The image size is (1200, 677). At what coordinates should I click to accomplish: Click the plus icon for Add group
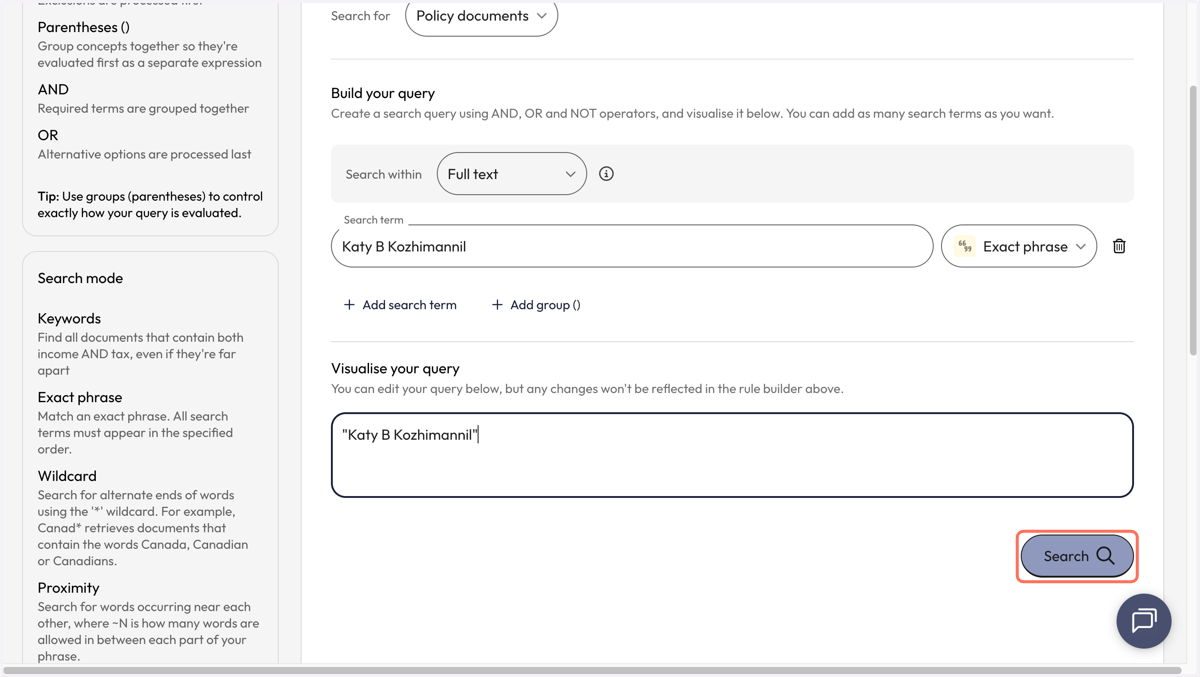pos(497,305)
